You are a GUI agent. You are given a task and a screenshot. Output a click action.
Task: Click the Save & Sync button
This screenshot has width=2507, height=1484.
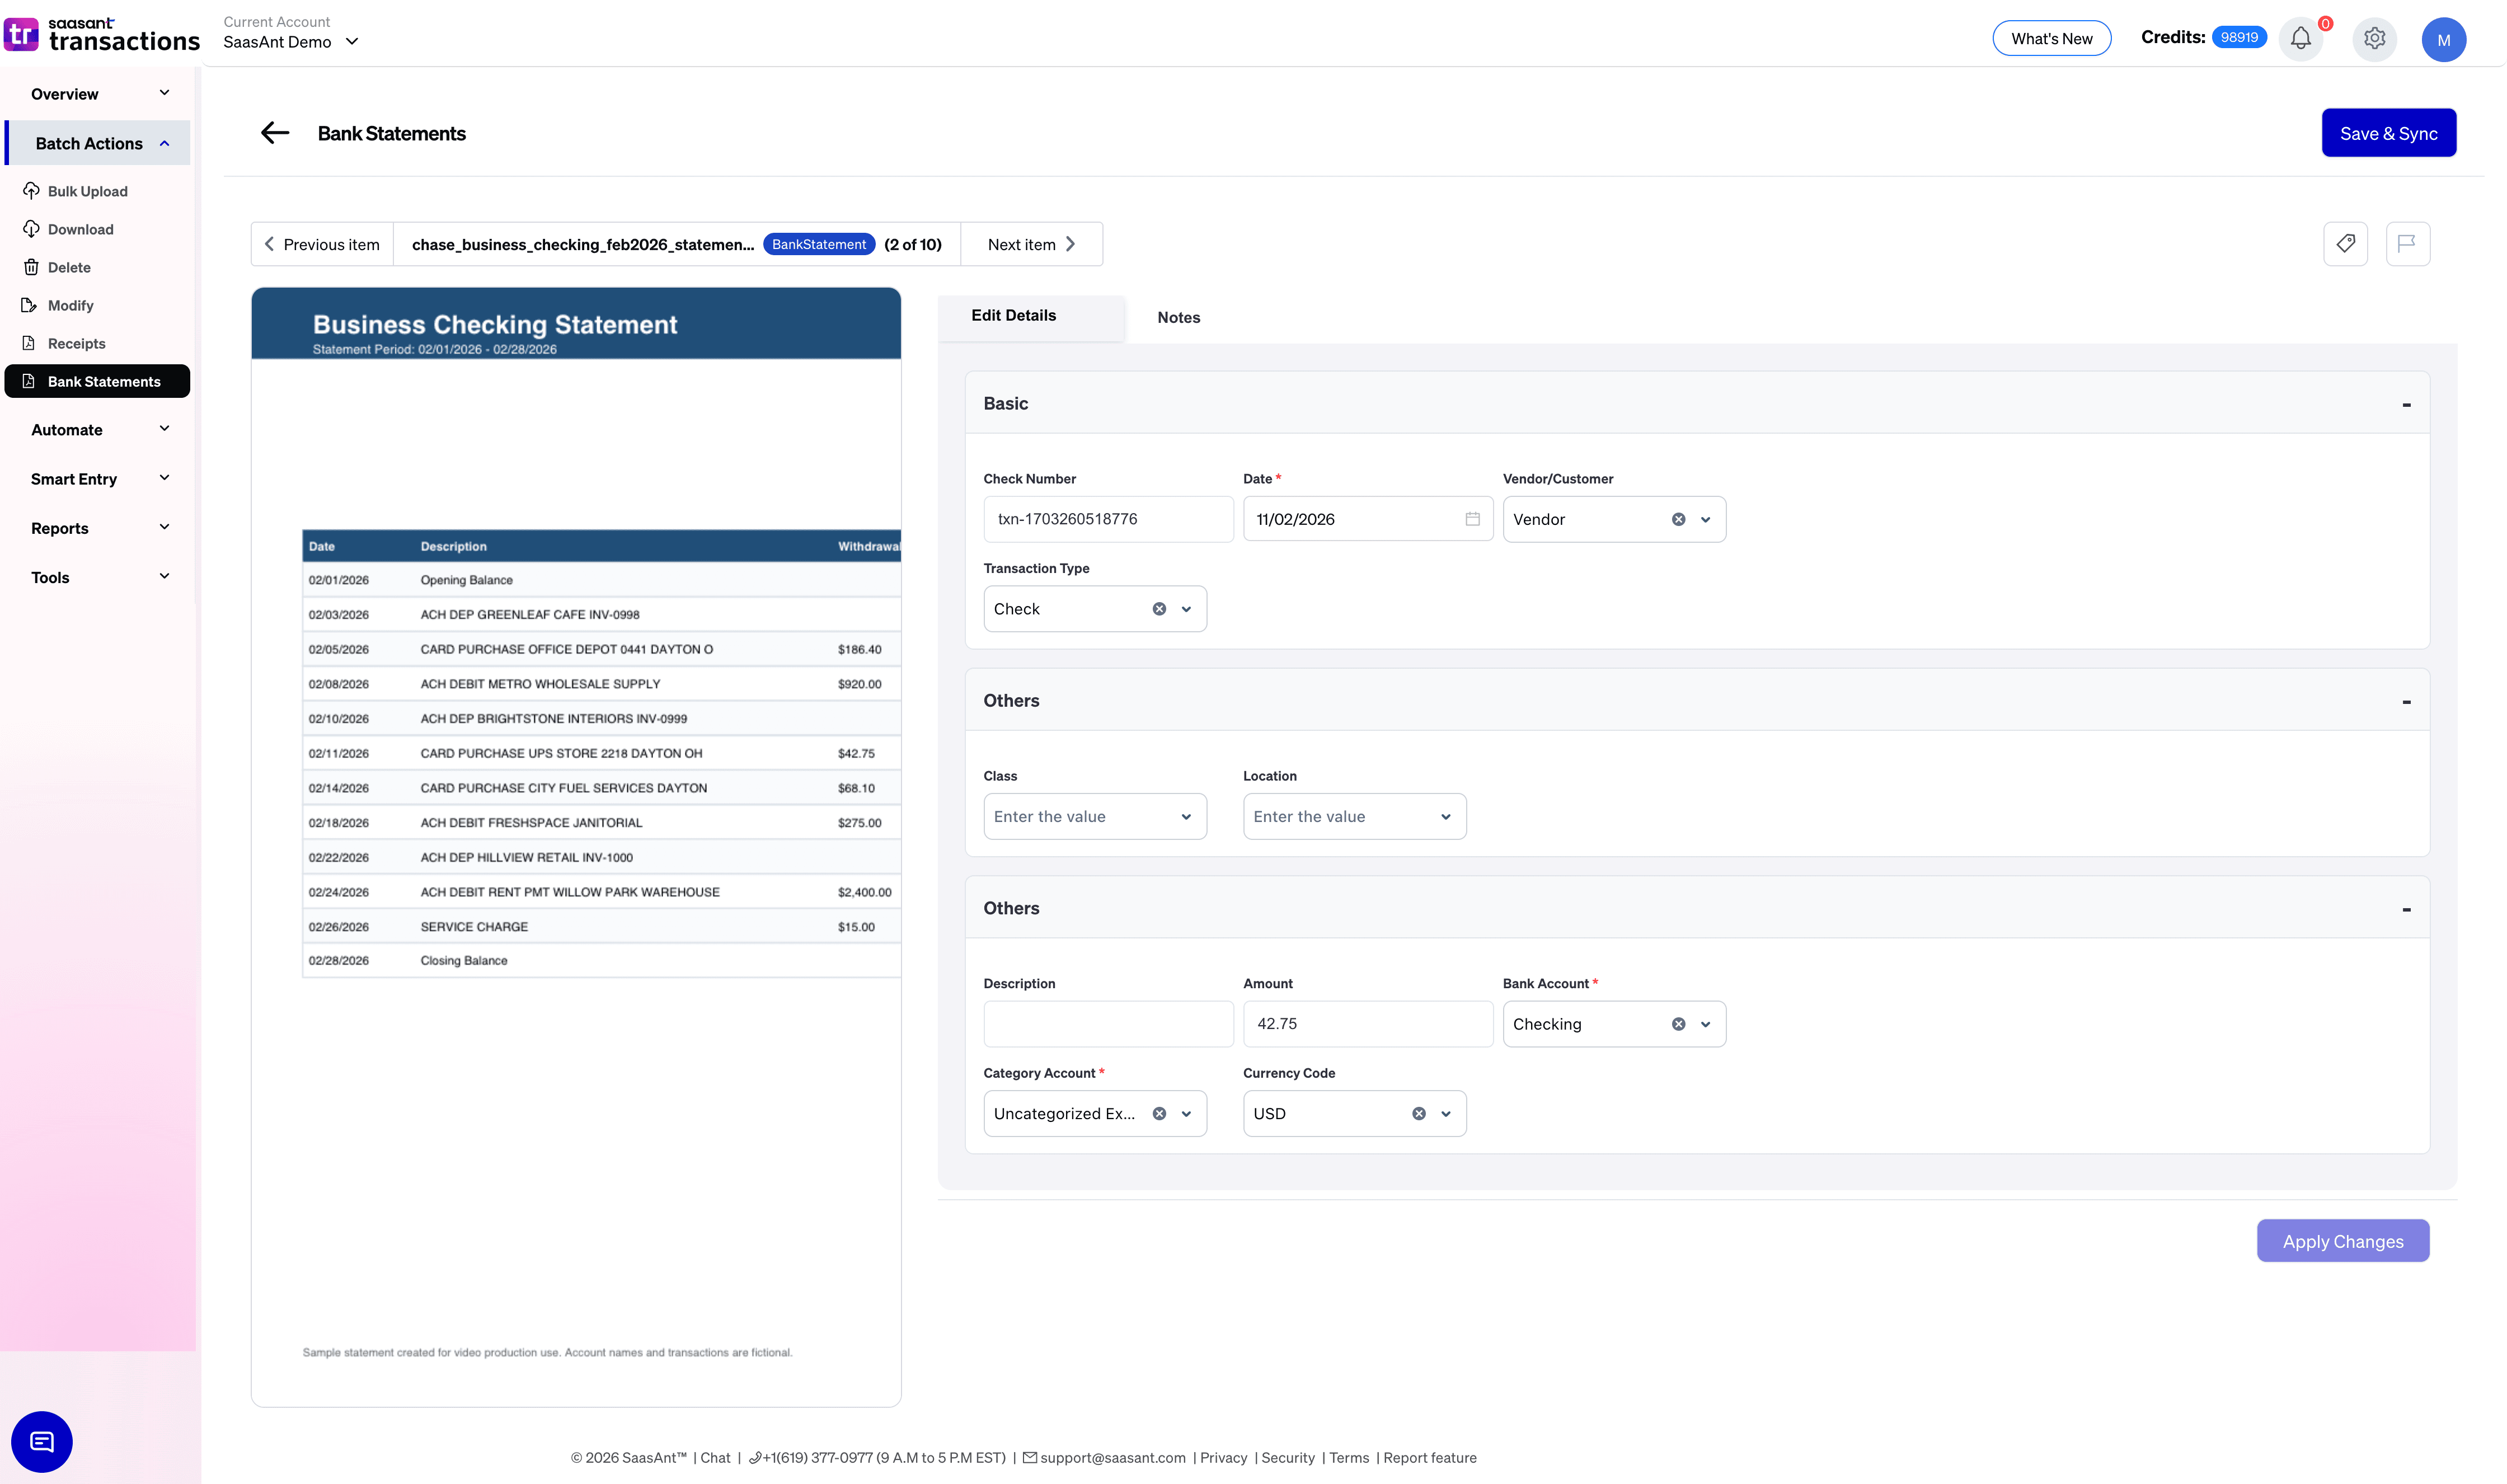(x=2388, y=133)
